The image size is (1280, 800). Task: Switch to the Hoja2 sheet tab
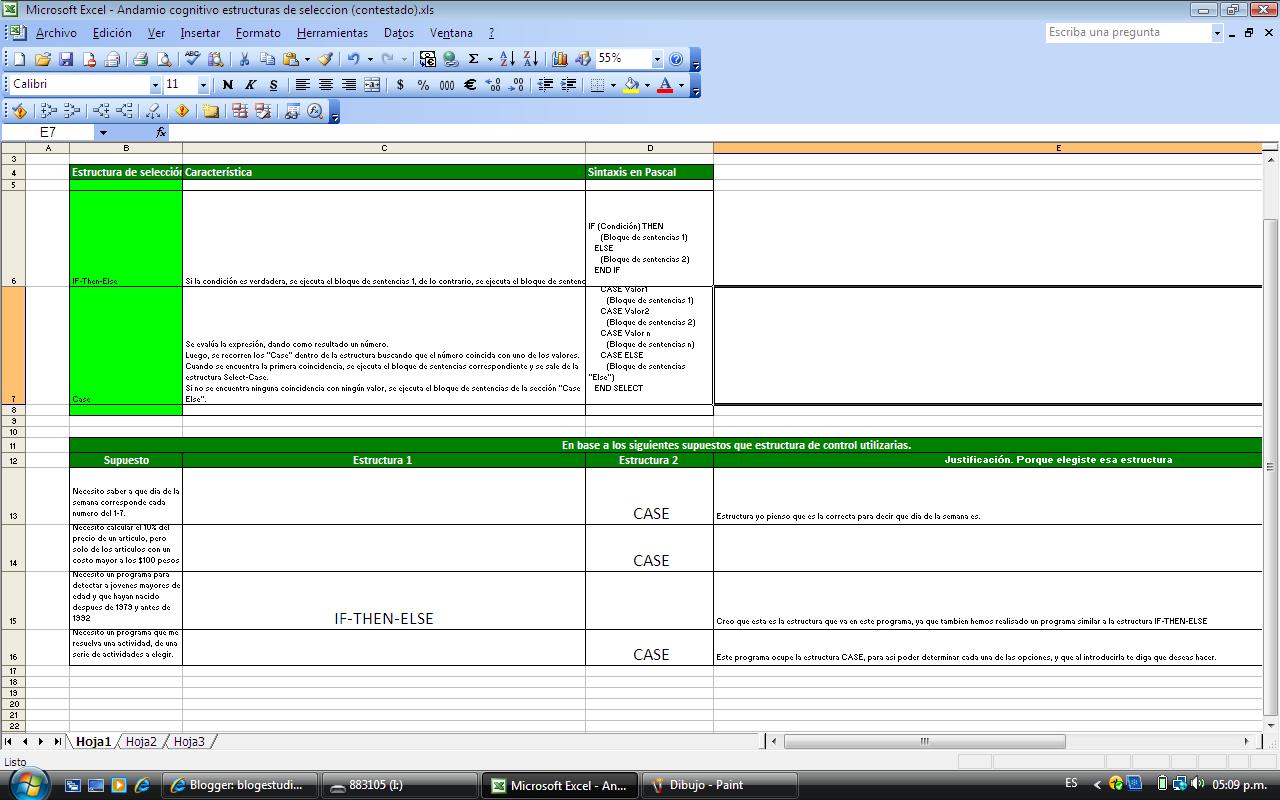(141, 742)
